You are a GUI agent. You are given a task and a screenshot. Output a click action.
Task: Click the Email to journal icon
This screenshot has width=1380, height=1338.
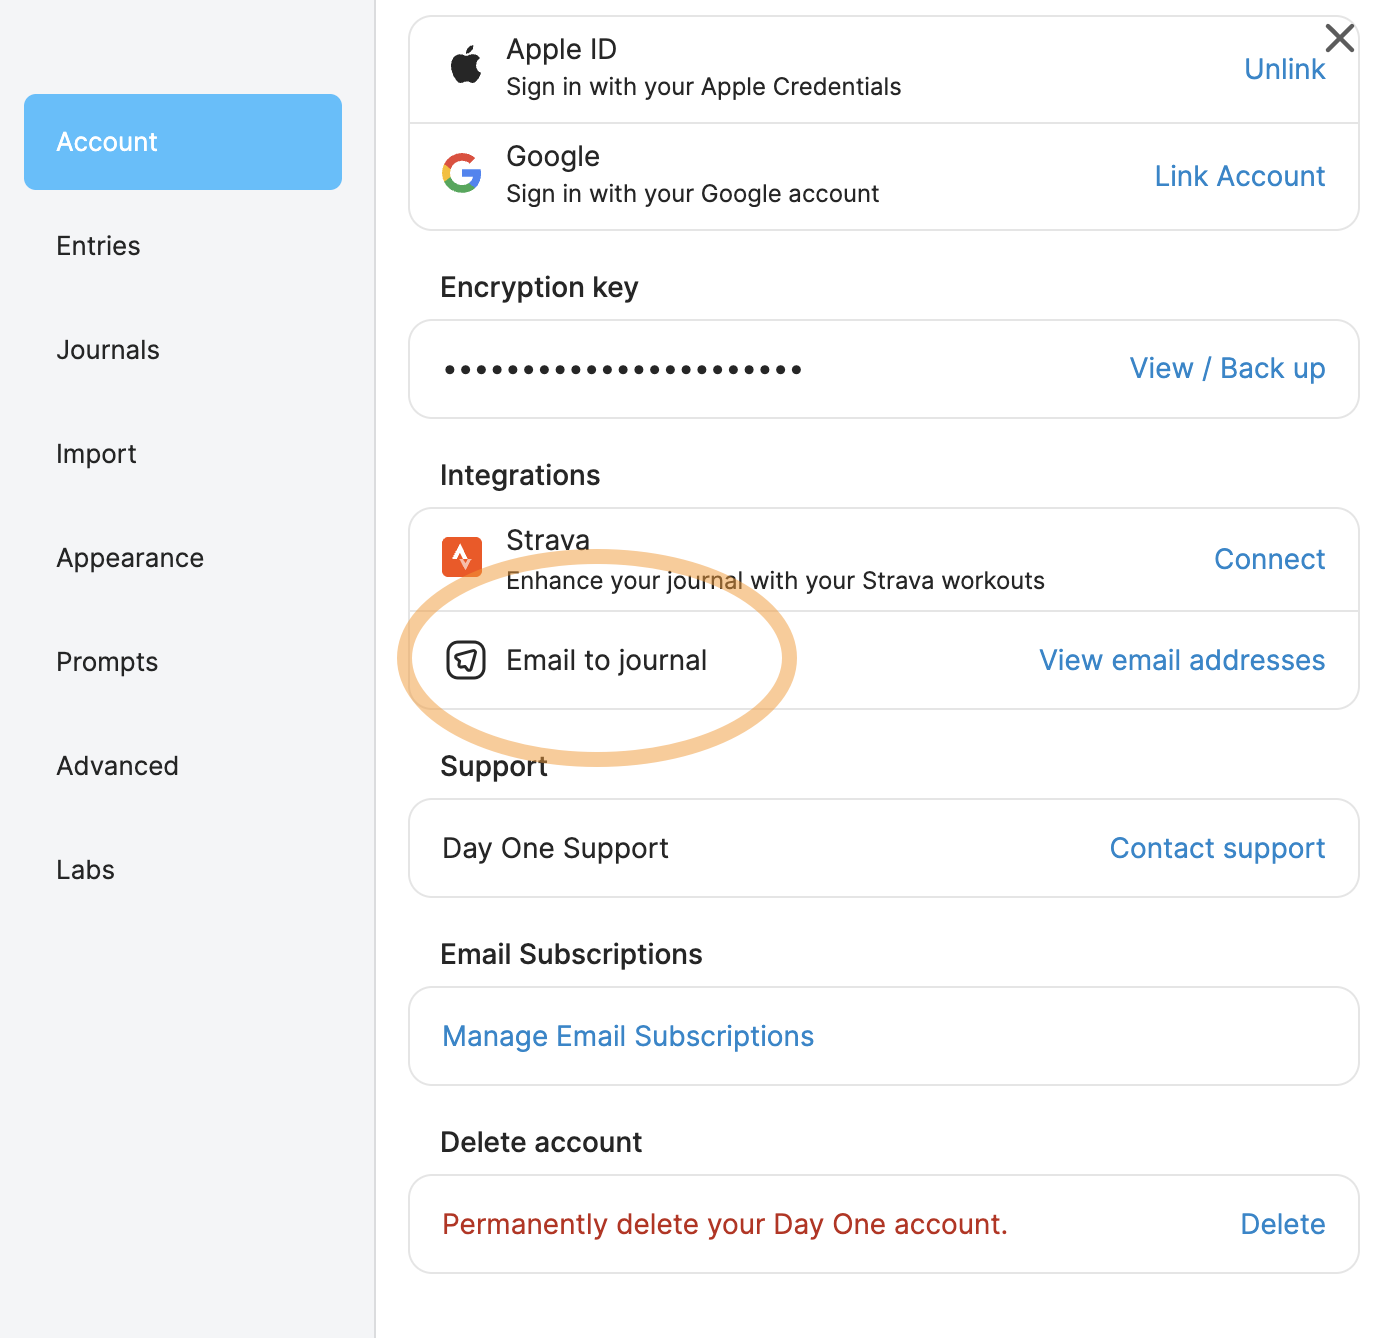point(466,660)
